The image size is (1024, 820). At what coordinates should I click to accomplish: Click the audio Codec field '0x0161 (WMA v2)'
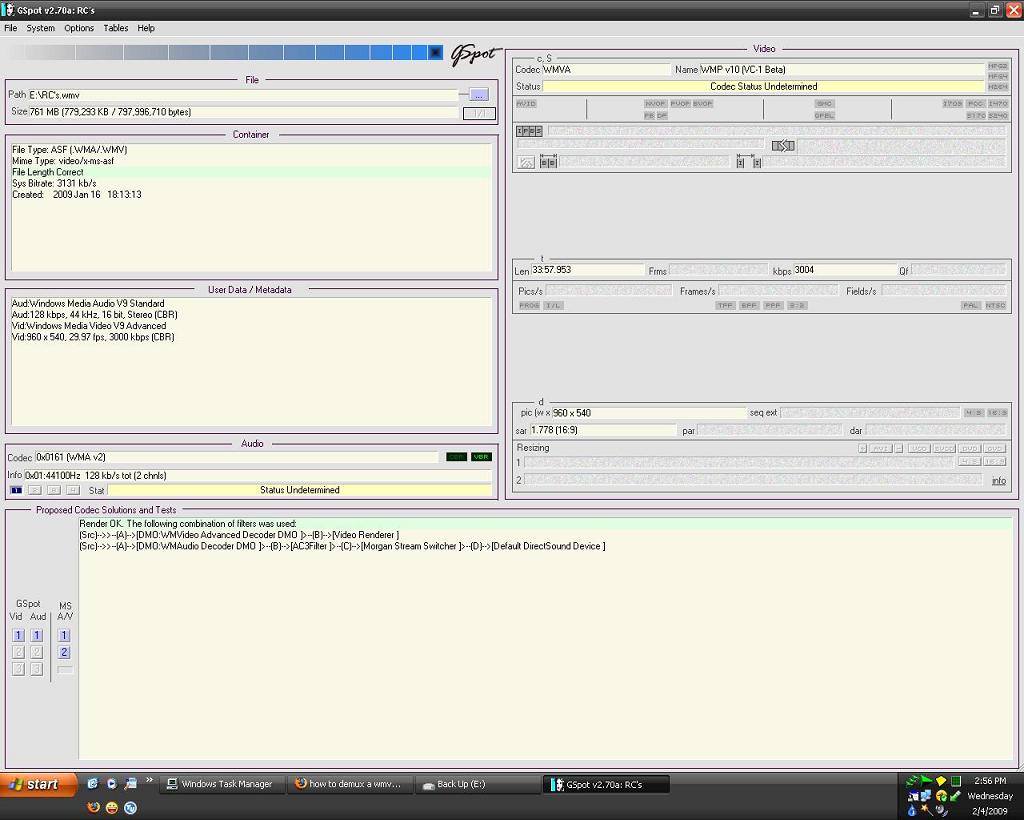pyautogui.click(x=236, y=457)
